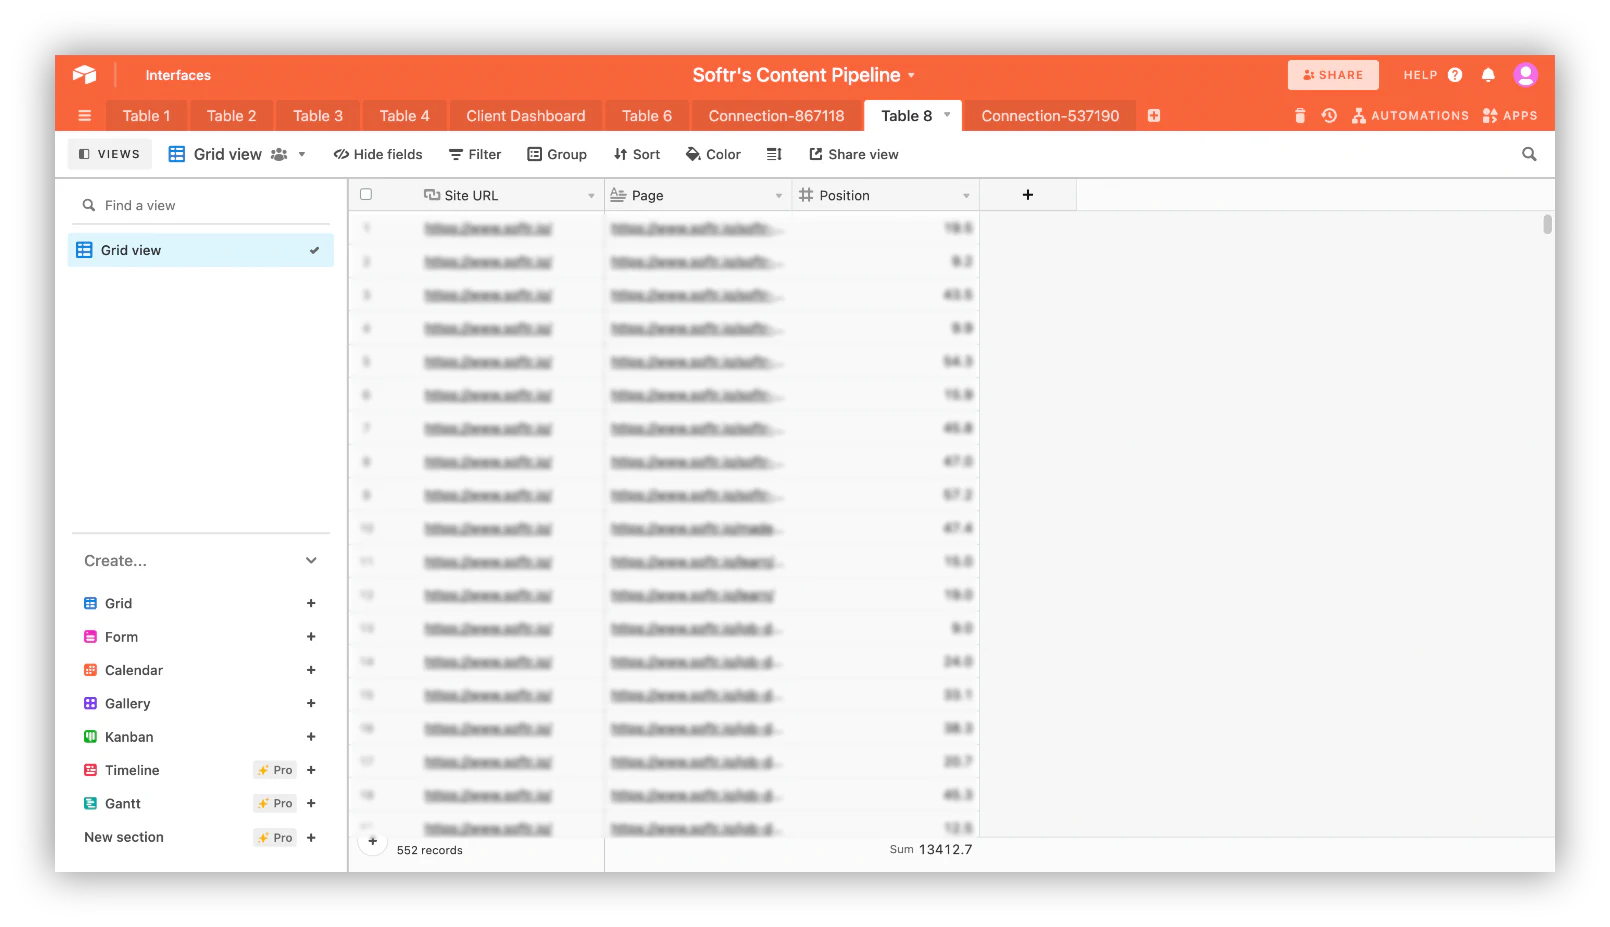1610x927 pixels.
Task: Click the 552 records count
Action: click(x=430, y=851)
